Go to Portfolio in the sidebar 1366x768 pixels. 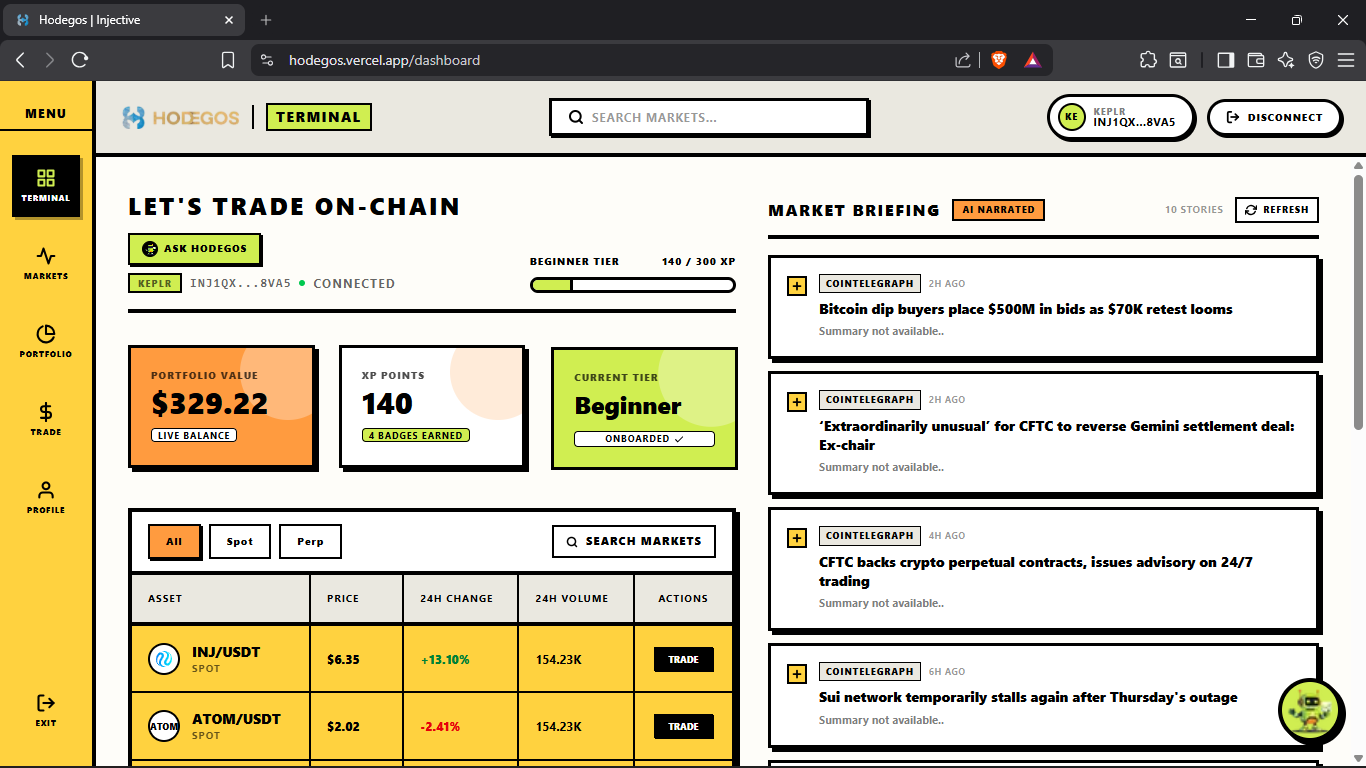(x=46, y=342)
